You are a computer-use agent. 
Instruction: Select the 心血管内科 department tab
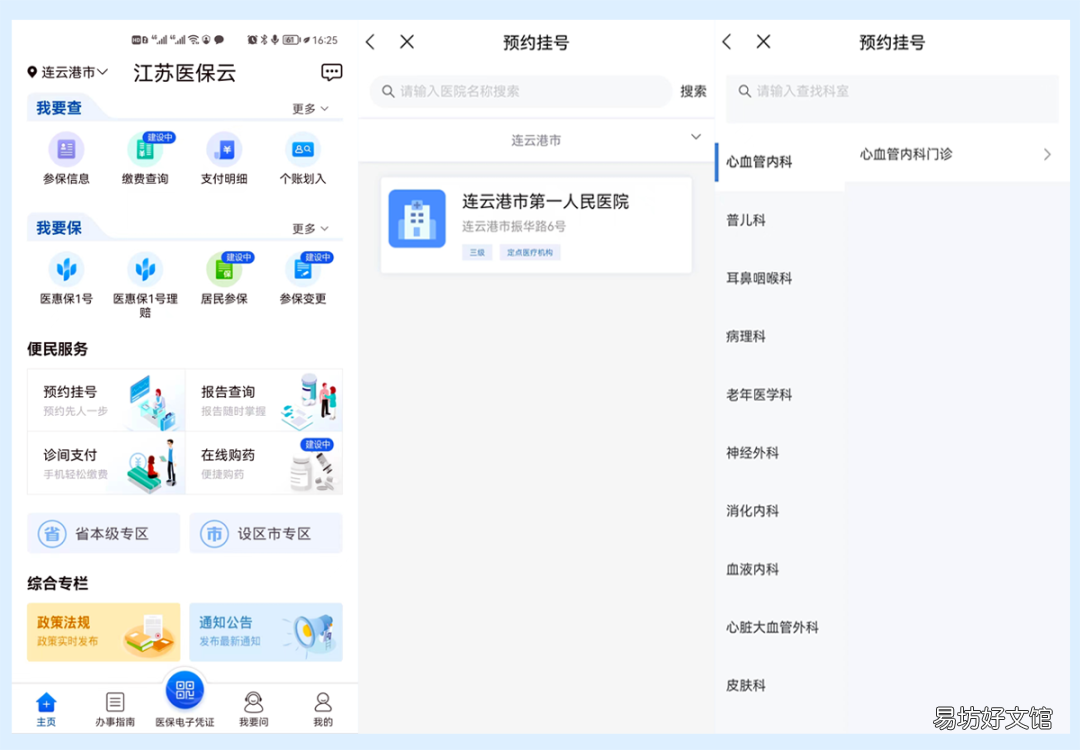coord(780,162)
